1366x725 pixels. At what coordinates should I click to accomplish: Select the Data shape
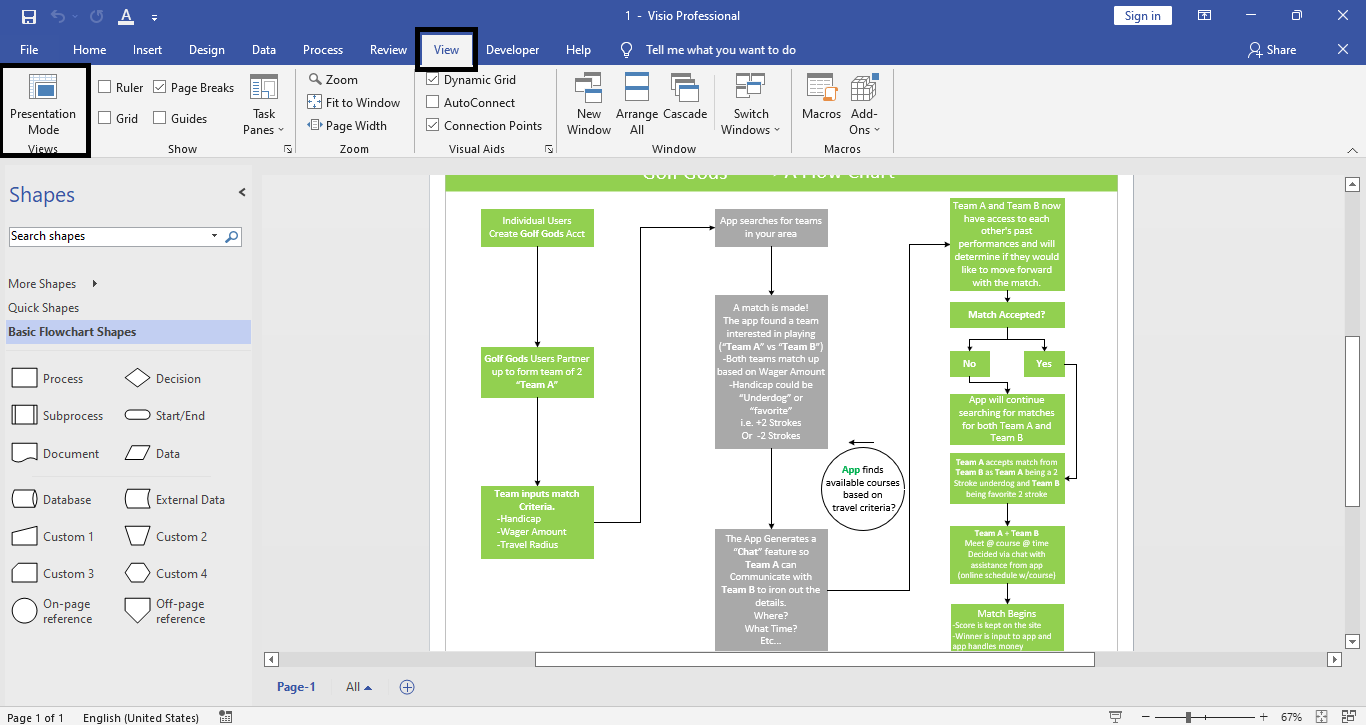tap(153, 454)
